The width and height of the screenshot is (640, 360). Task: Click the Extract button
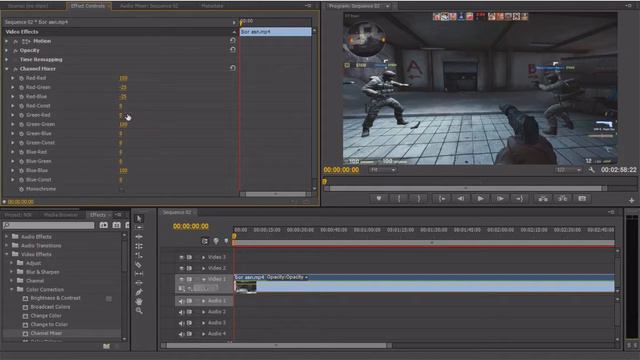[562, 198]
